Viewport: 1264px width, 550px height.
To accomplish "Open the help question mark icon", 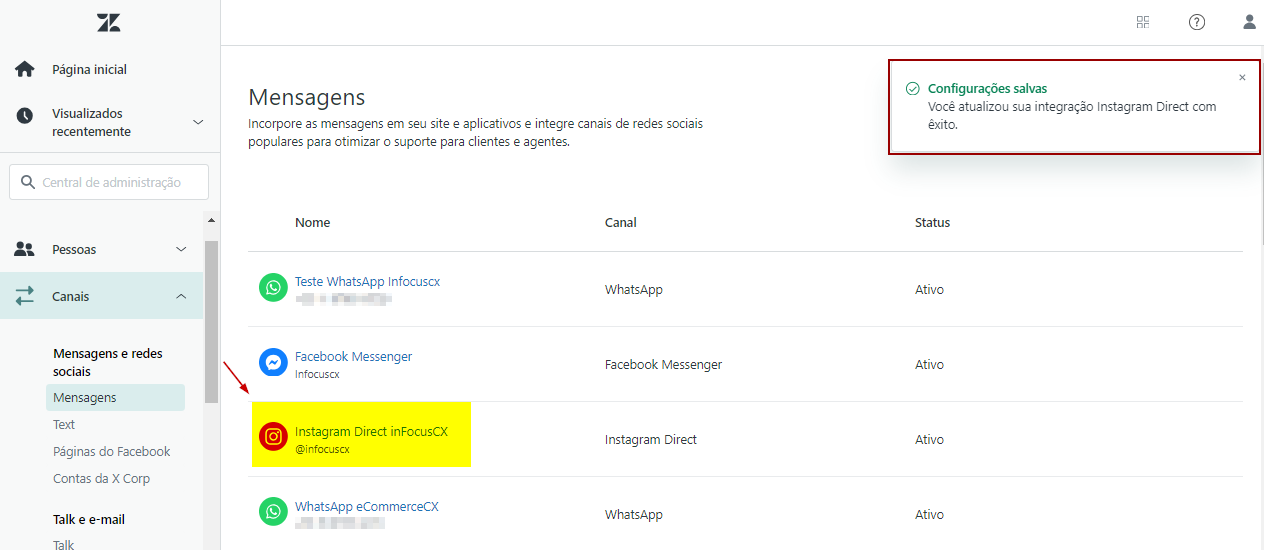I will (x=1196, y=22).
